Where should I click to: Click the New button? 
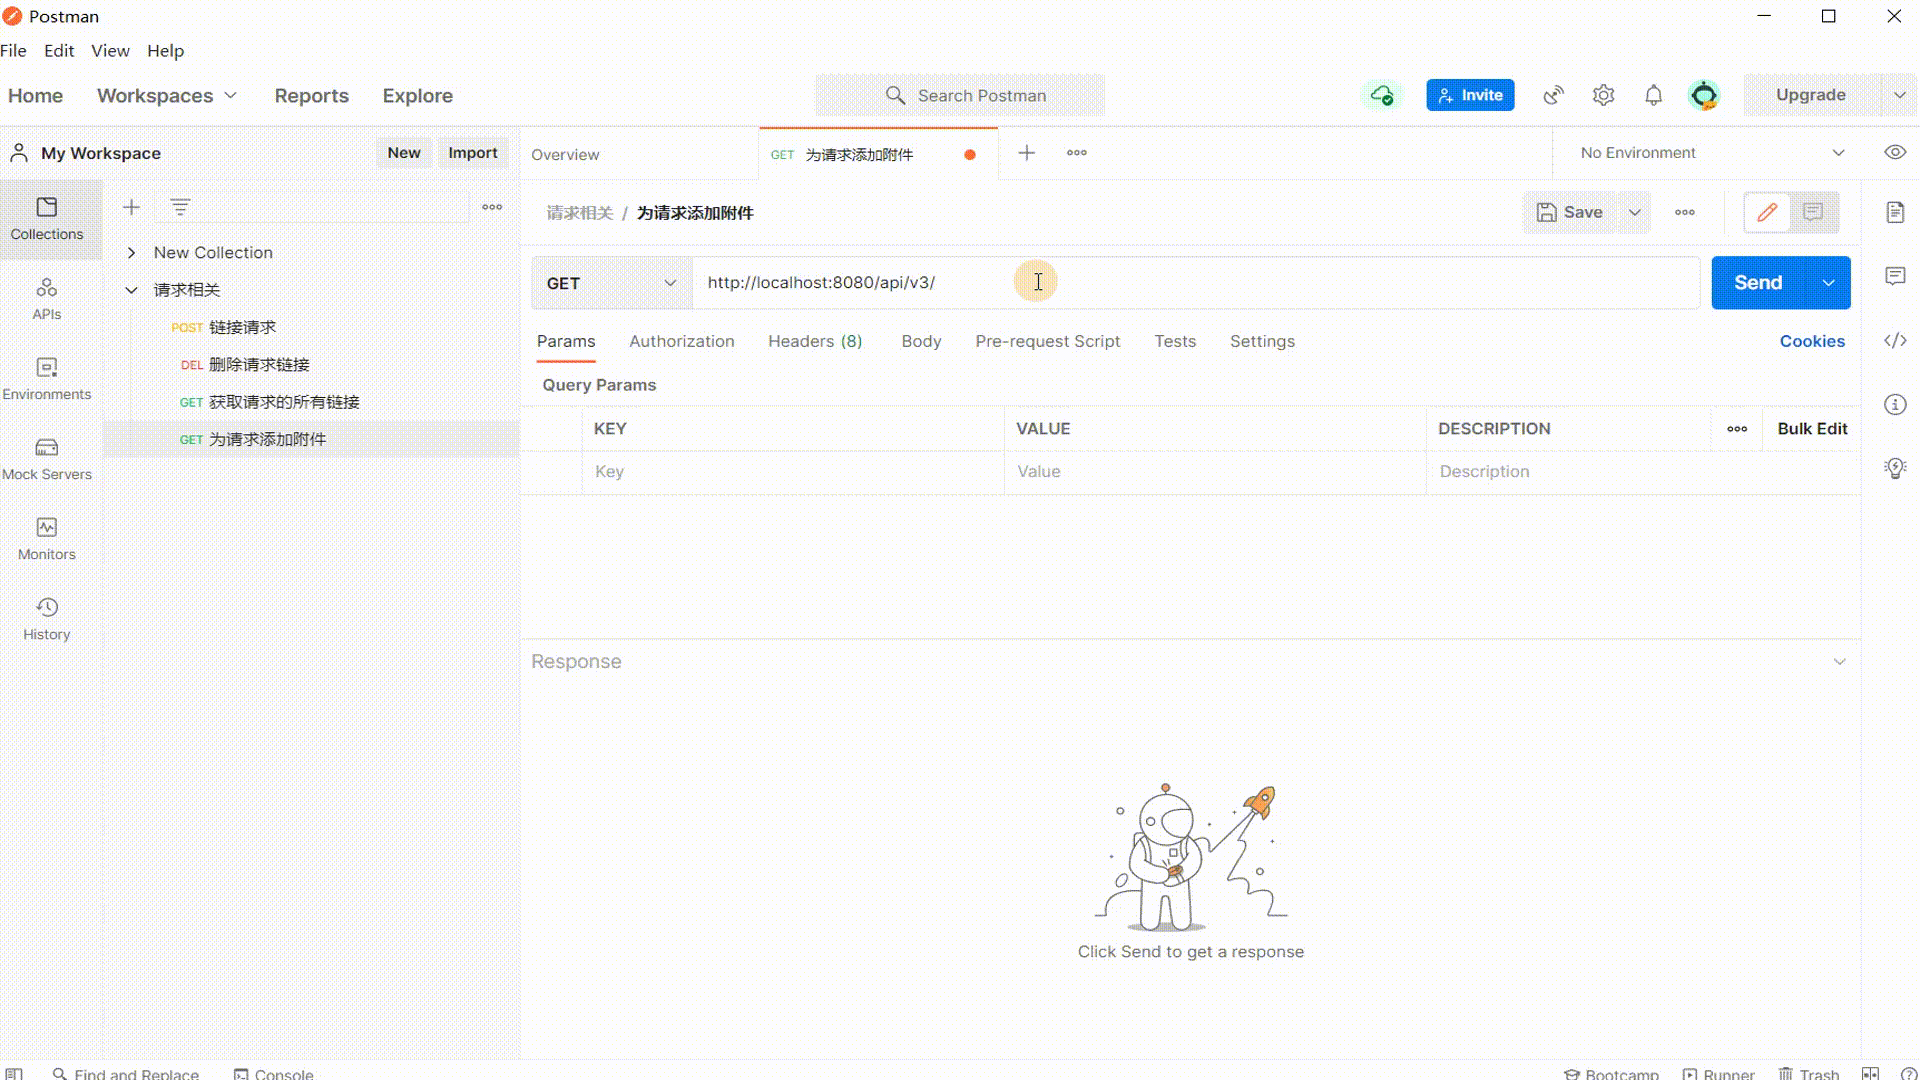(x=404, y=153)
